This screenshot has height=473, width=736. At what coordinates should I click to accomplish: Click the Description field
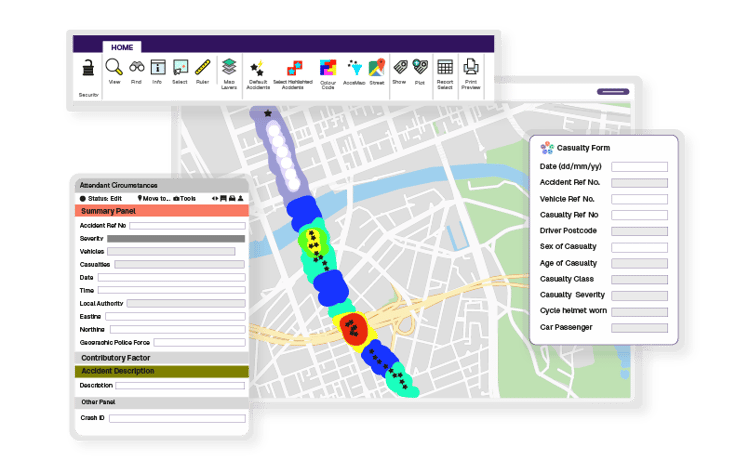coord(180,386)
